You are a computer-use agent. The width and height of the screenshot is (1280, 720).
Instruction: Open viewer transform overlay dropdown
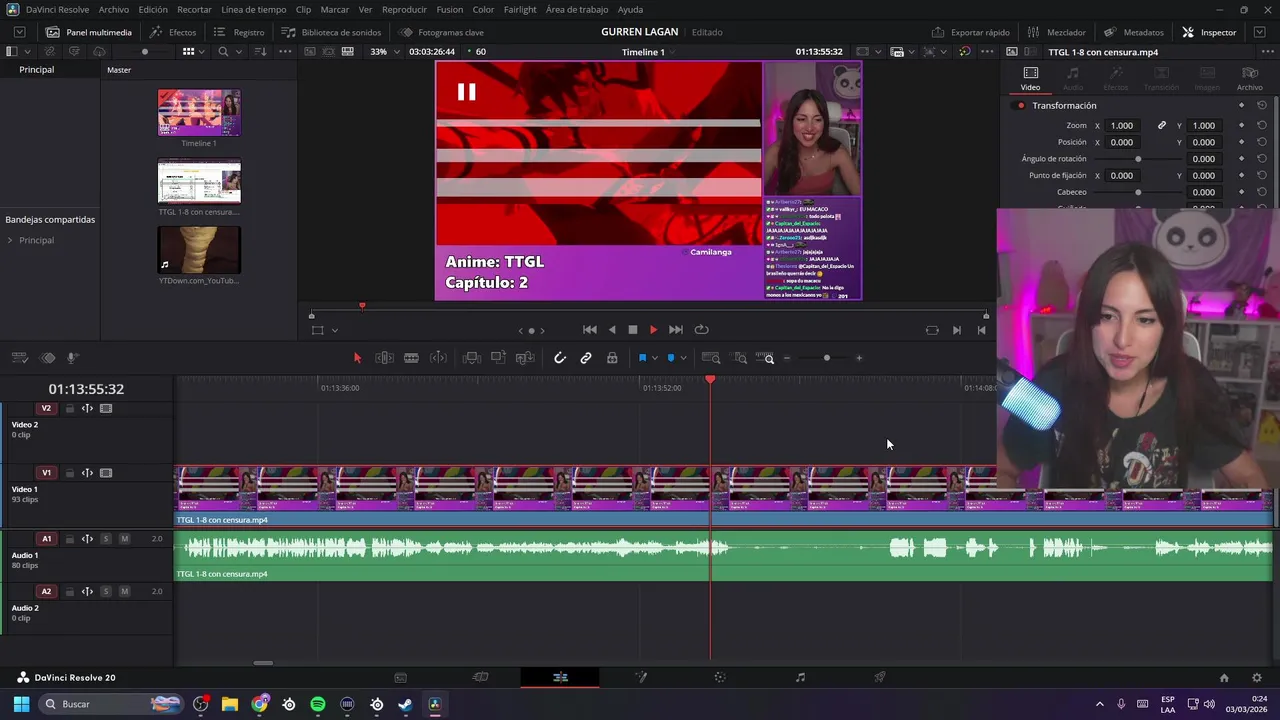pyautogui.click(x=335, y=330)
